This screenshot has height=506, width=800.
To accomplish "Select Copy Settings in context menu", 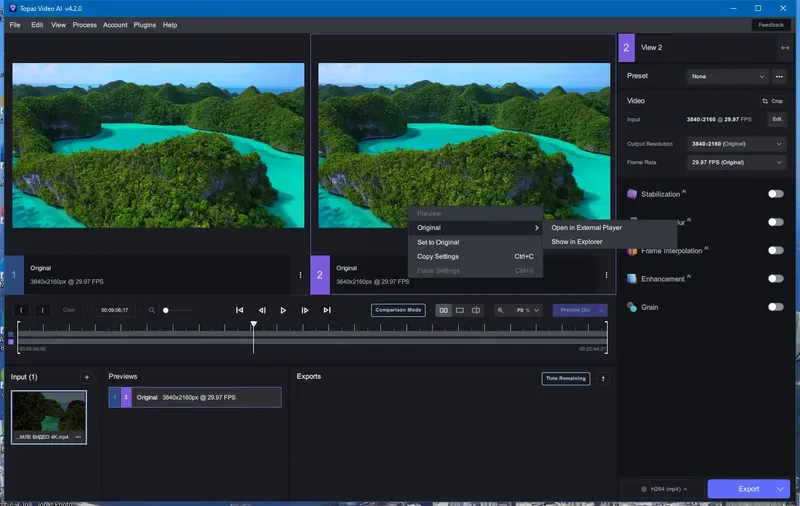I will pos(438,256).
